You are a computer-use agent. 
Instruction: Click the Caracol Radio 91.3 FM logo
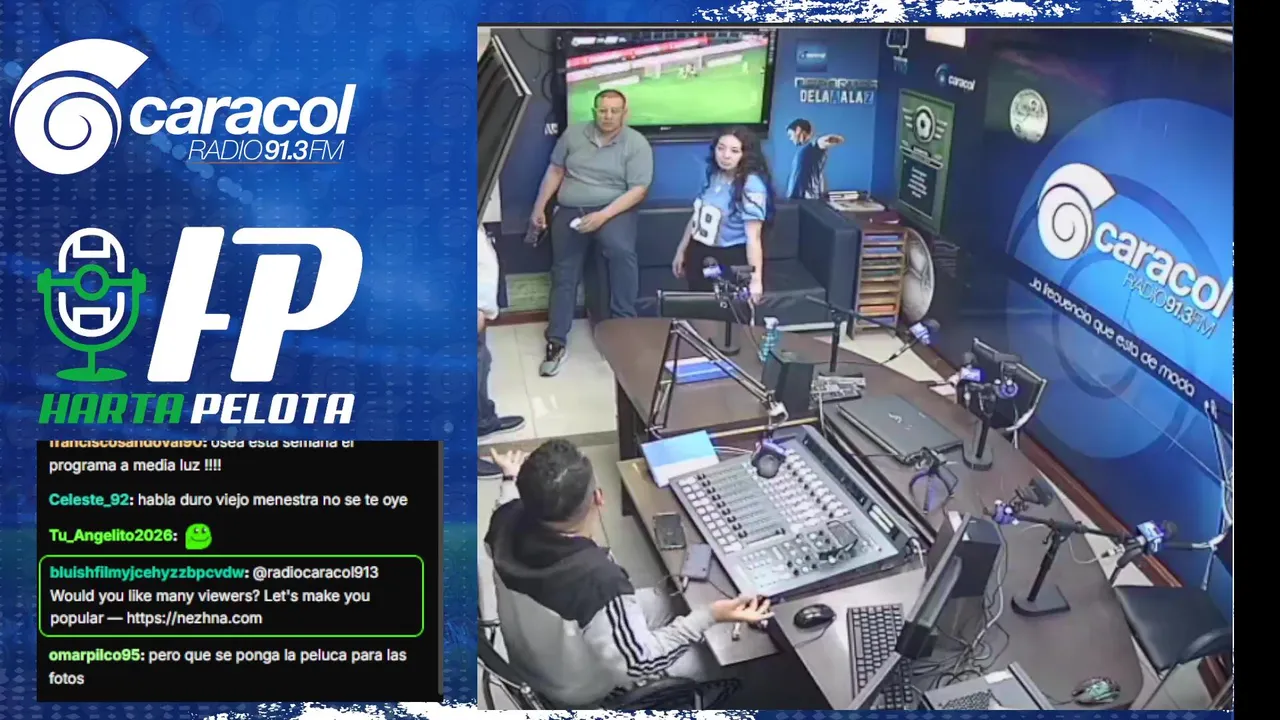click(x=183, y=107)
